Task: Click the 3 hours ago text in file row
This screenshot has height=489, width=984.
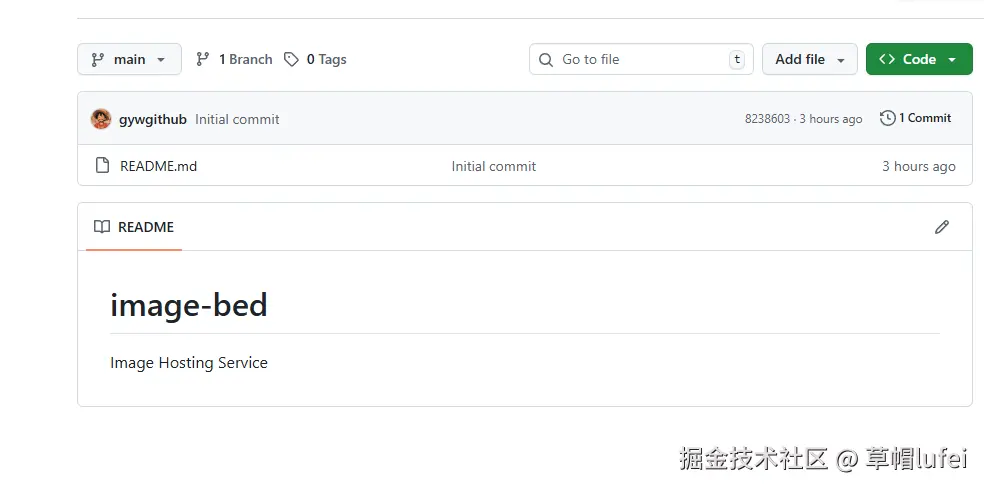Action: coord(919,166)
